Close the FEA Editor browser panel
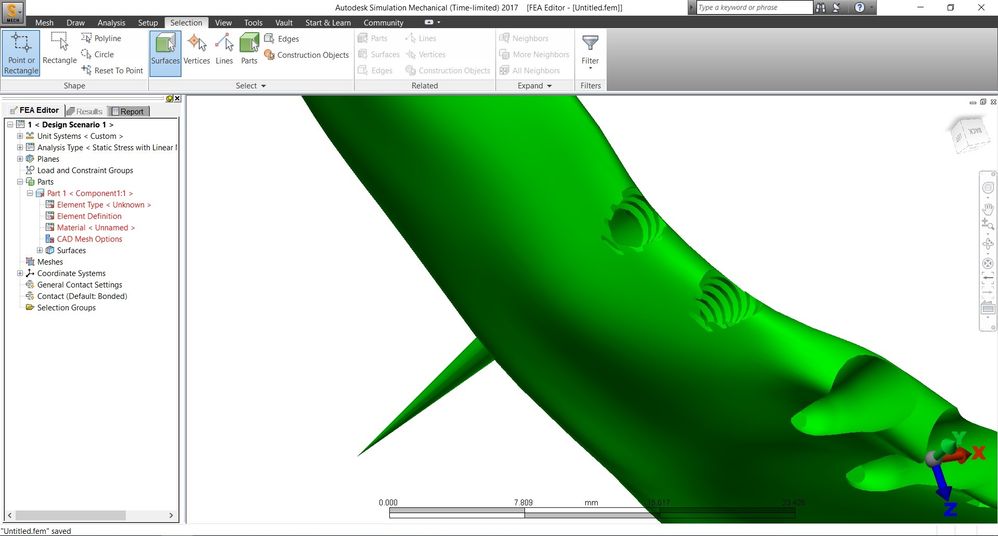998x536 pixels. (178, 99)
